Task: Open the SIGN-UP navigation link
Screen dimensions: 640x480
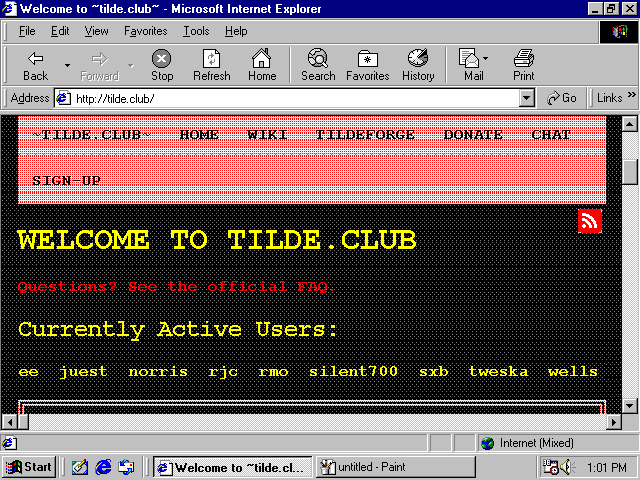Action: [x=66, y=181]
